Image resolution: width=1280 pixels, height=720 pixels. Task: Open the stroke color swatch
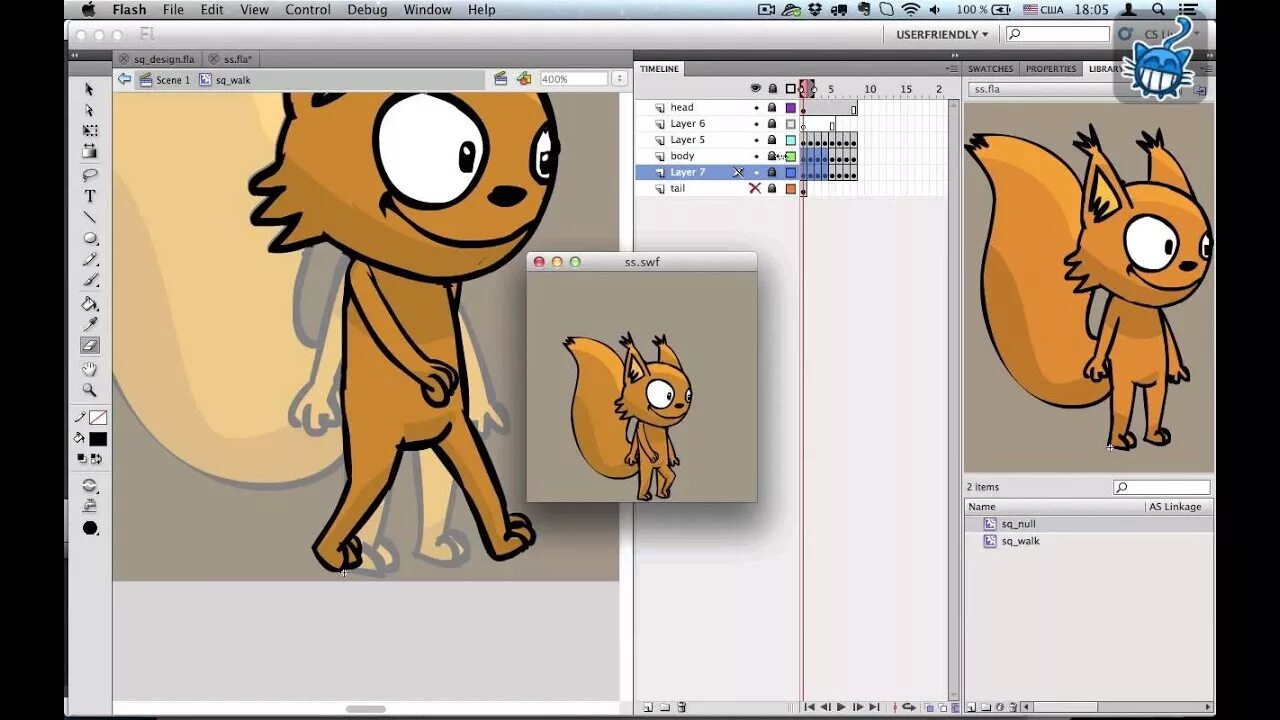pyautogui.click(x=97, y=418)
